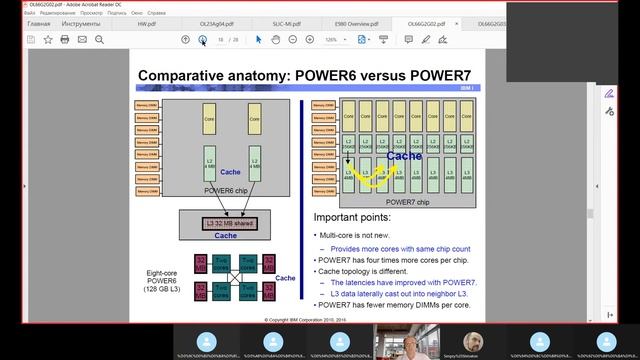This screenshot has height=360, width=640.
Task: Switch to the HW.pdf tab
Action: pyautogui.click(x=147, y=24)
